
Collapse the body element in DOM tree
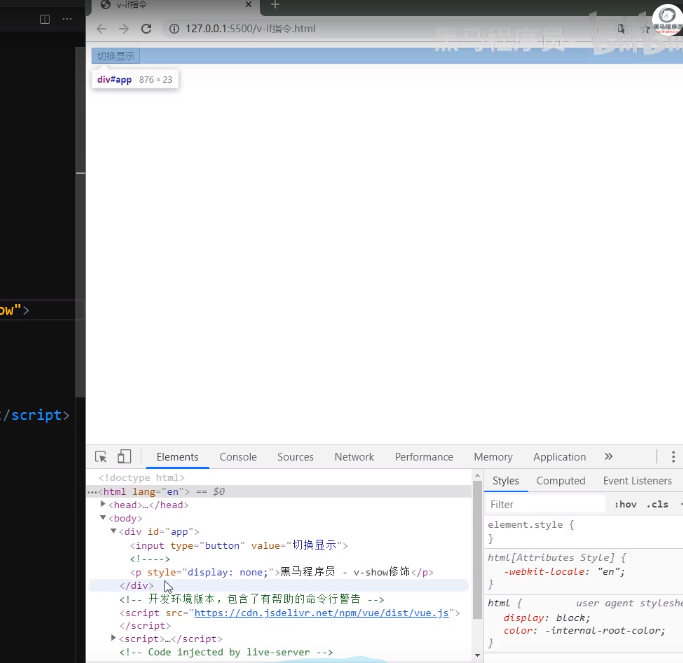(x=103, y=518)
